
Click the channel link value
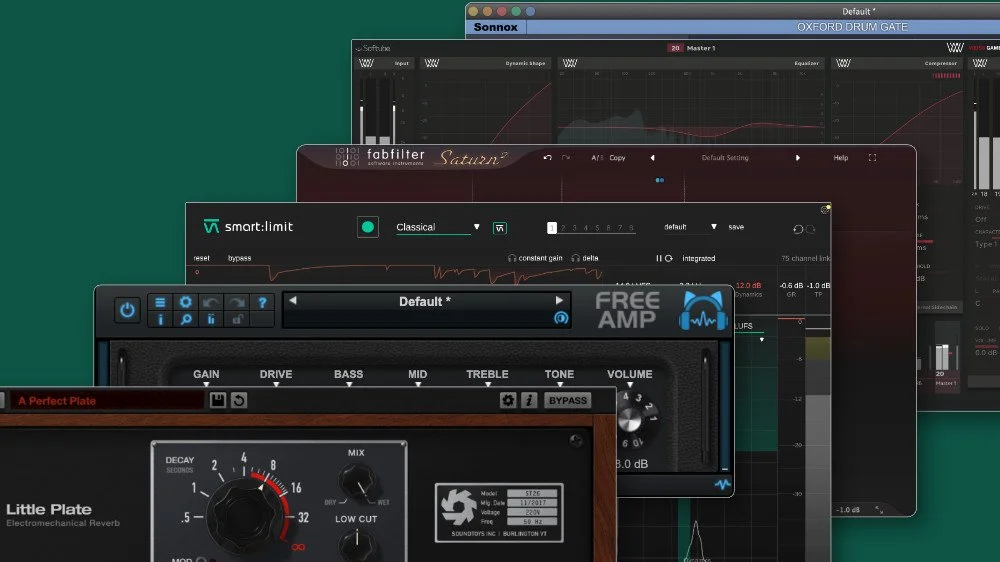[x=805, y=258]
